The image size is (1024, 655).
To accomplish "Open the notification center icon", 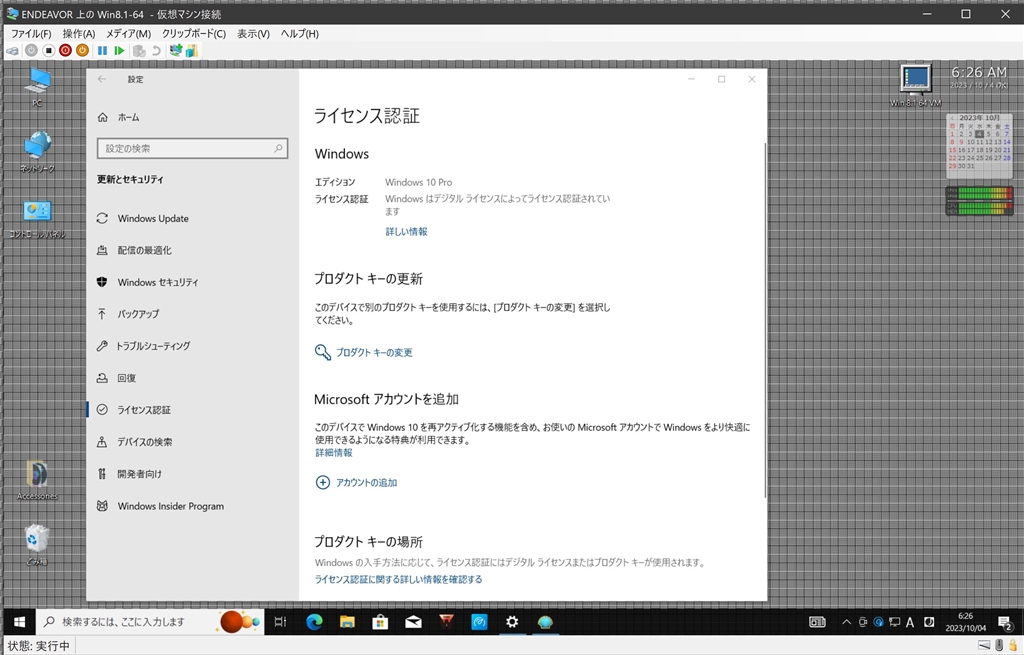I will click(1004, 622).
